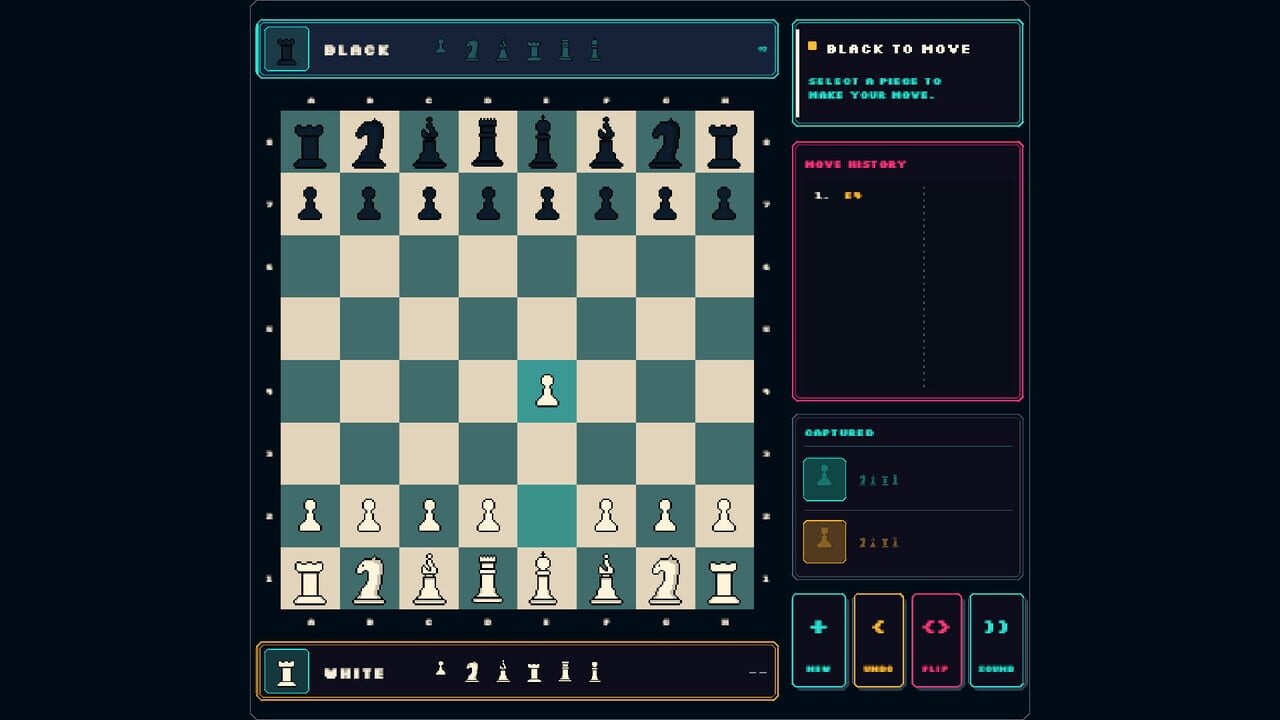Pick the black pawn on c7
The width and height of the screenshot is (1280, 720).
(x=429, y=204)
